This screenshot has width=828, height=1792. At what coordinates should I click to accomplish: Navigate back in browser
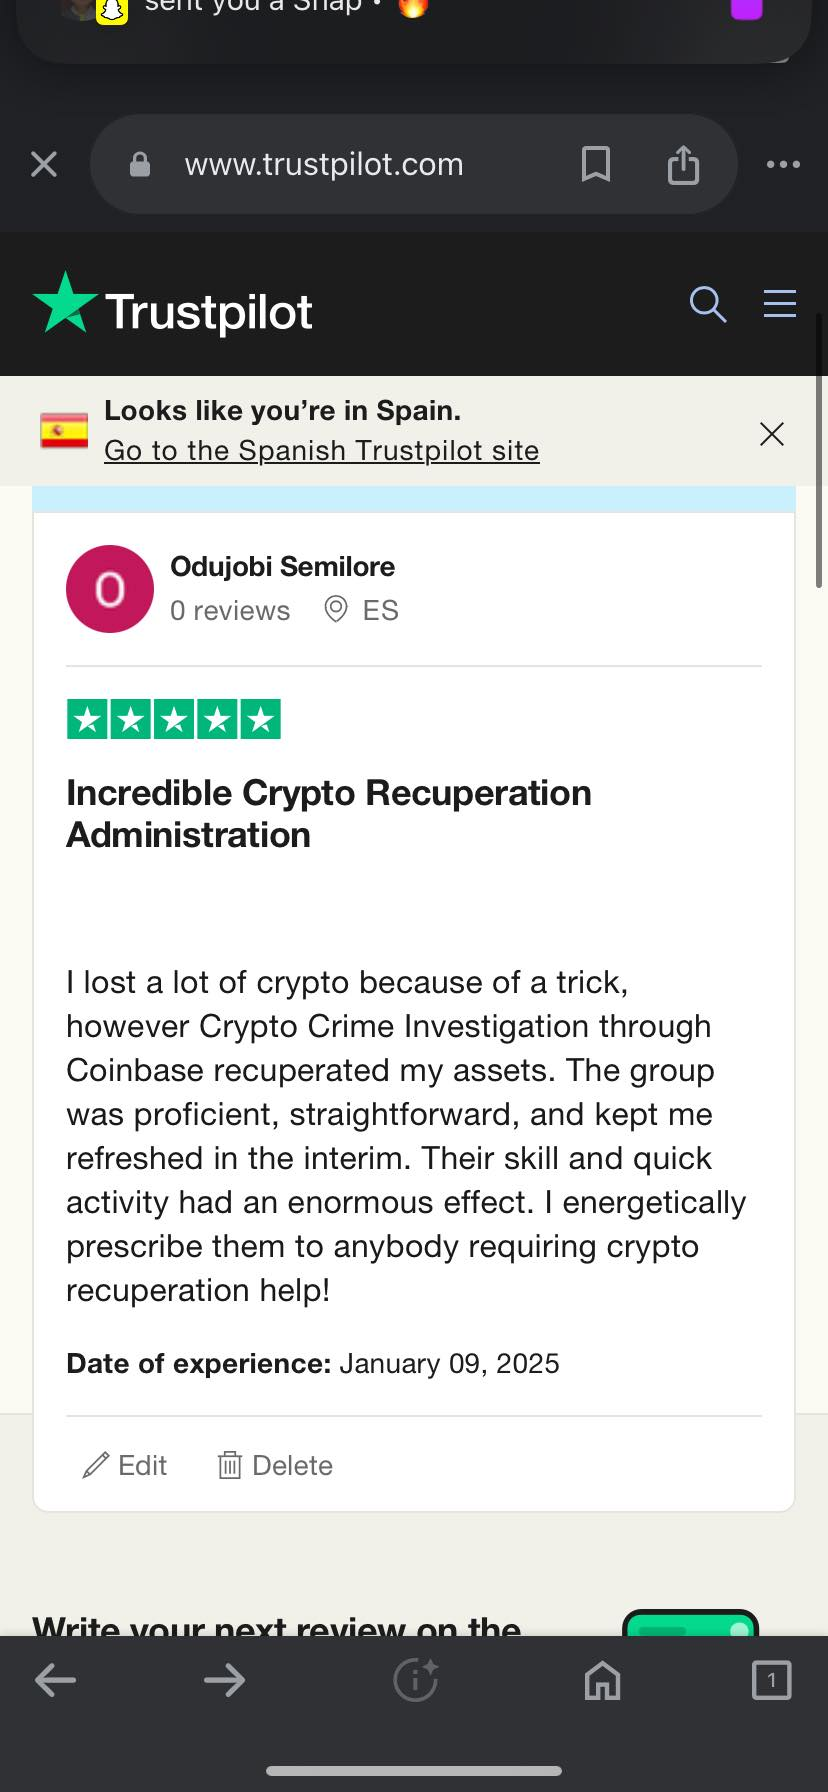[x=56, y=1680]
